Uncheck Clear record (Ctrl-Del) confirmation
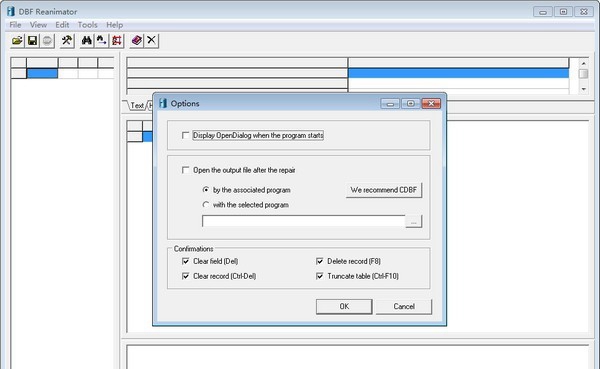 [186, 276]
